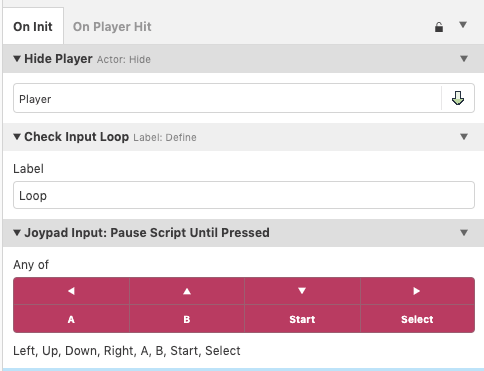Click the lock icon in tab bar
This screenshot has width=484, height=371.
tap(439, 27)
